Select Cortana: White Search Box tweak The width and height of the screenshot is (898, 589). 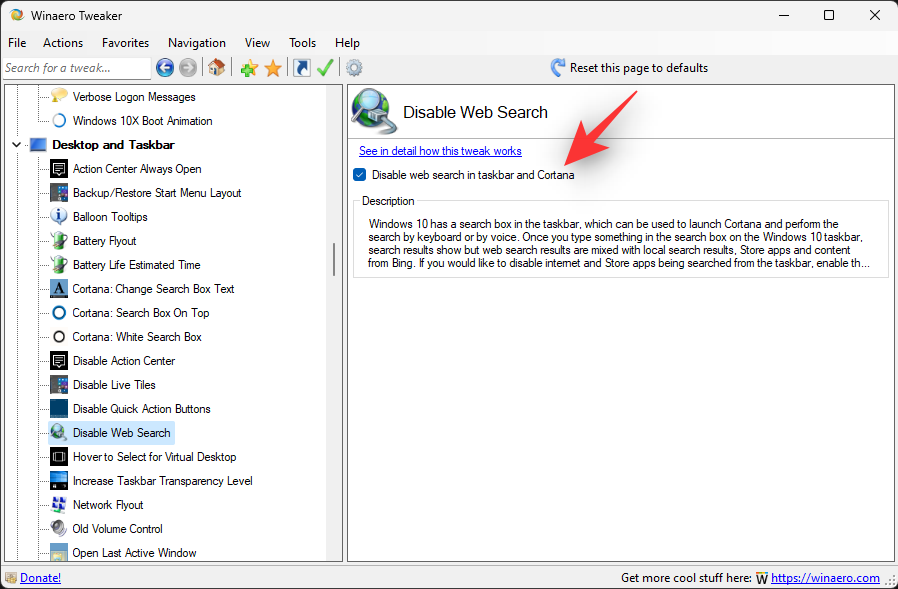coord(136,336)
